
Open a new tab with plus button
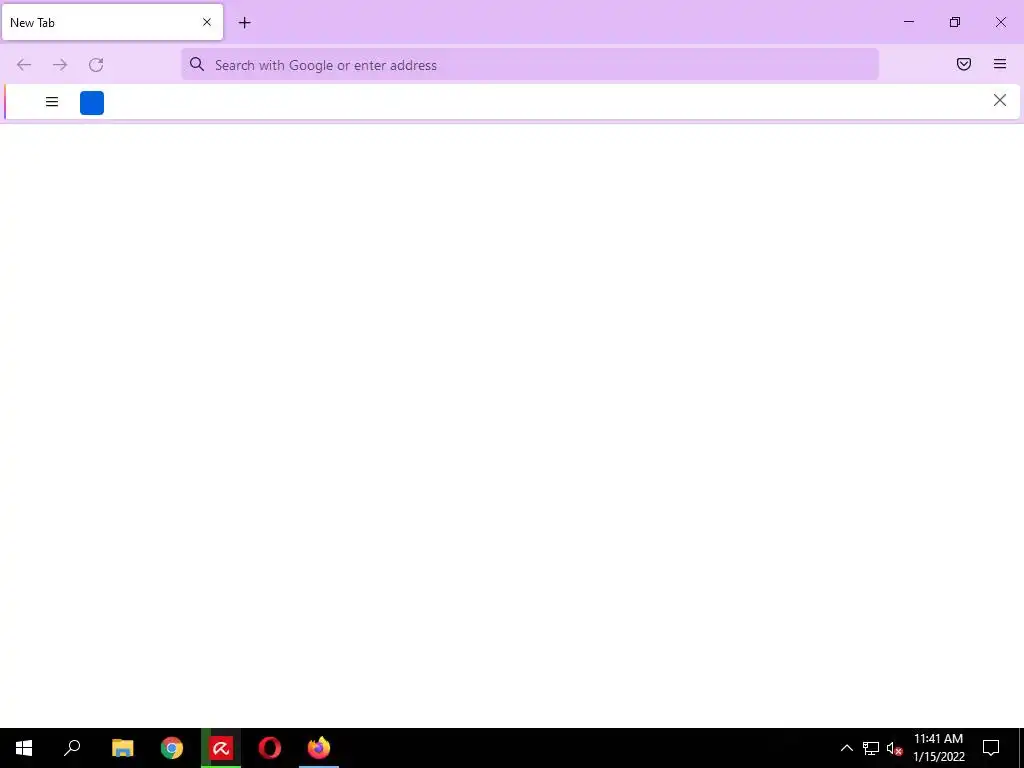coord(244,23)
